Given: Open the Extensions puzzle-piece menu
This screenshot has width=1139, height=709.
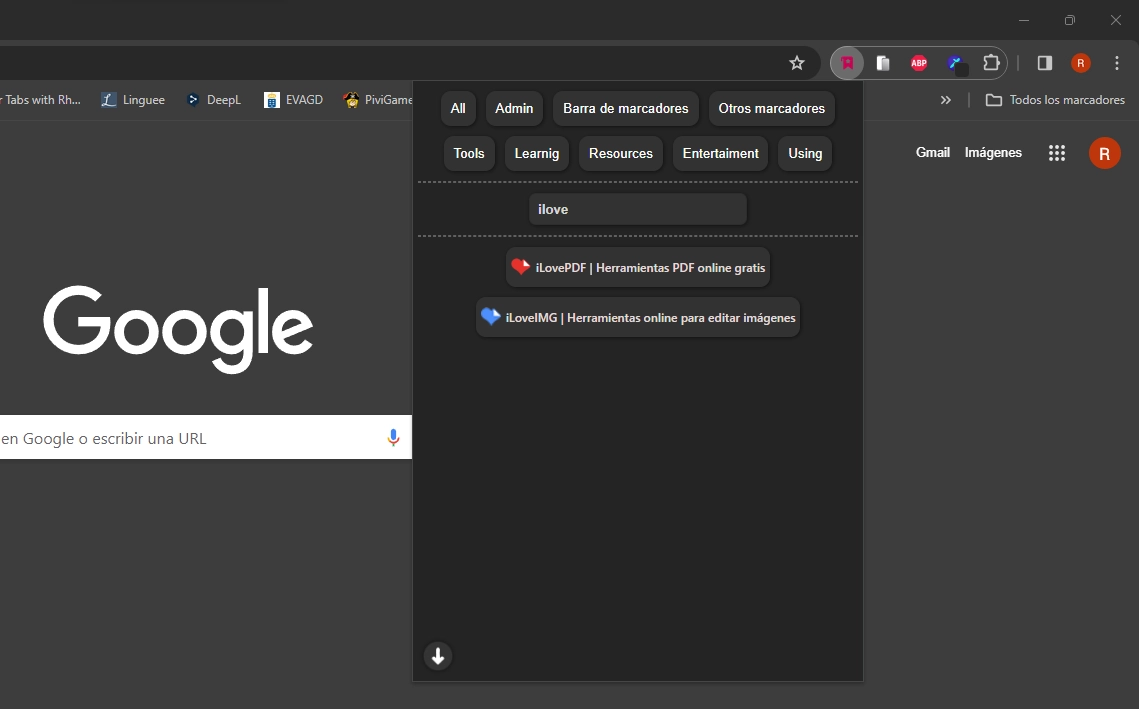Looking at the screenshot, I should click(x=991, y=63).
